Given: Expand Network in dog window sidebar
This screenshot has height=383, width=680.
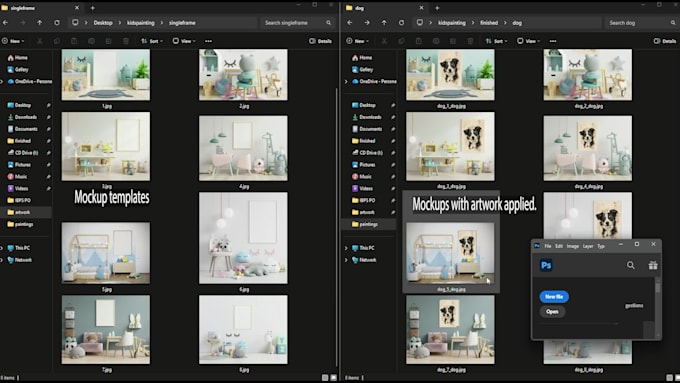Looking at the screenshot, I should pos(346,260).
